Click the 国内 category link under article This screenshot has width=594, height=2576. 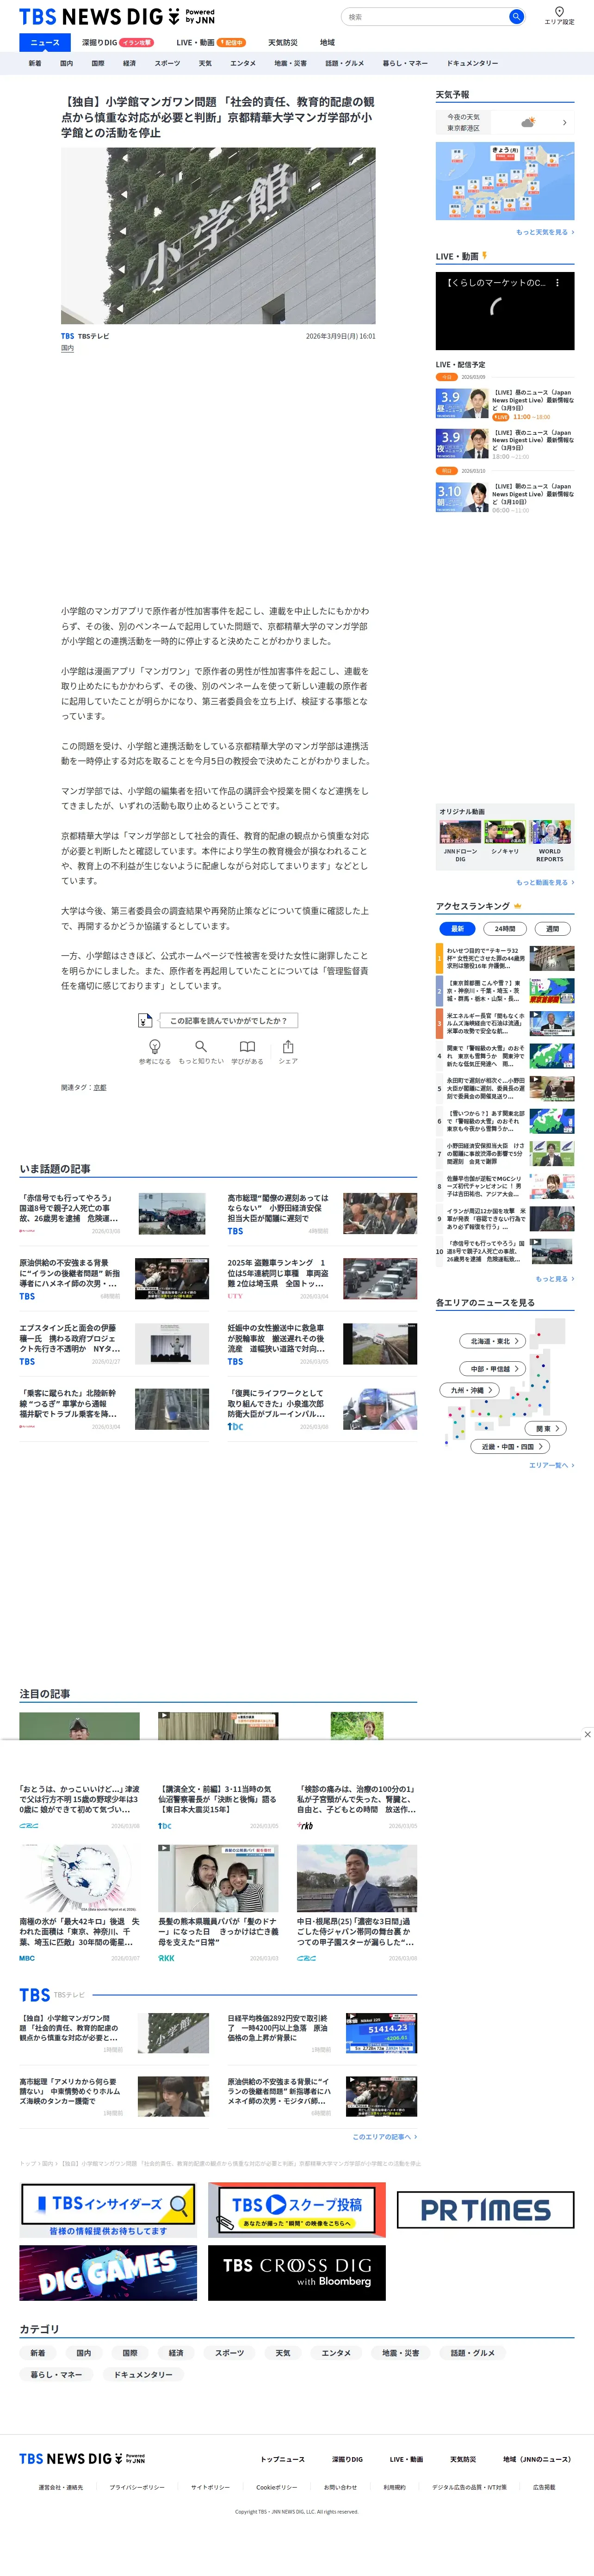[67, 349]
